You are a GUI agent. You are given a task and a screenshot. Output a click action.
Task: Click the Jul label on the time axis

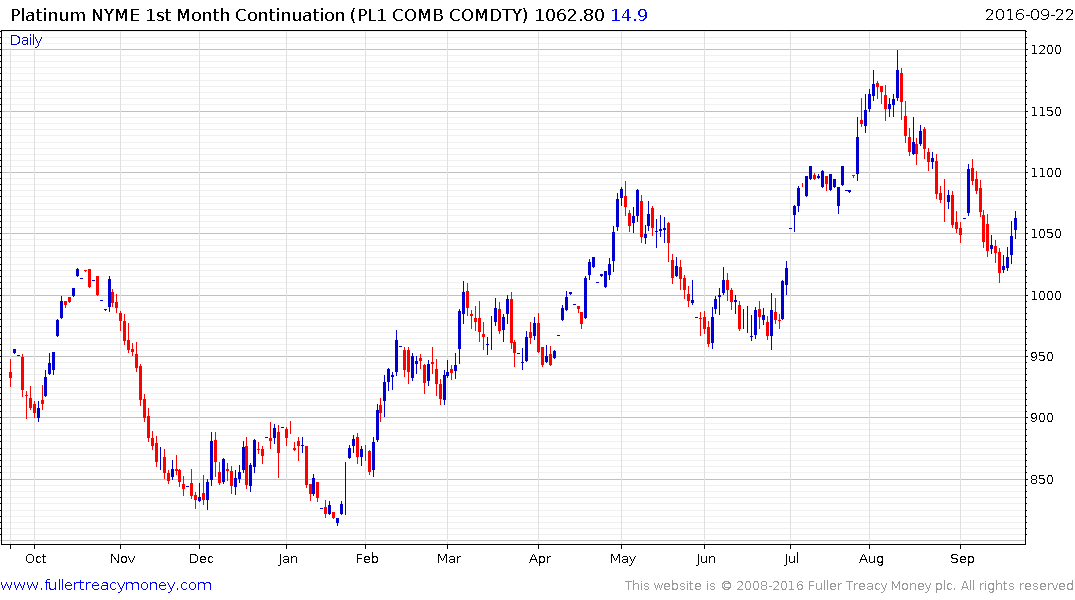pos(792,559)
